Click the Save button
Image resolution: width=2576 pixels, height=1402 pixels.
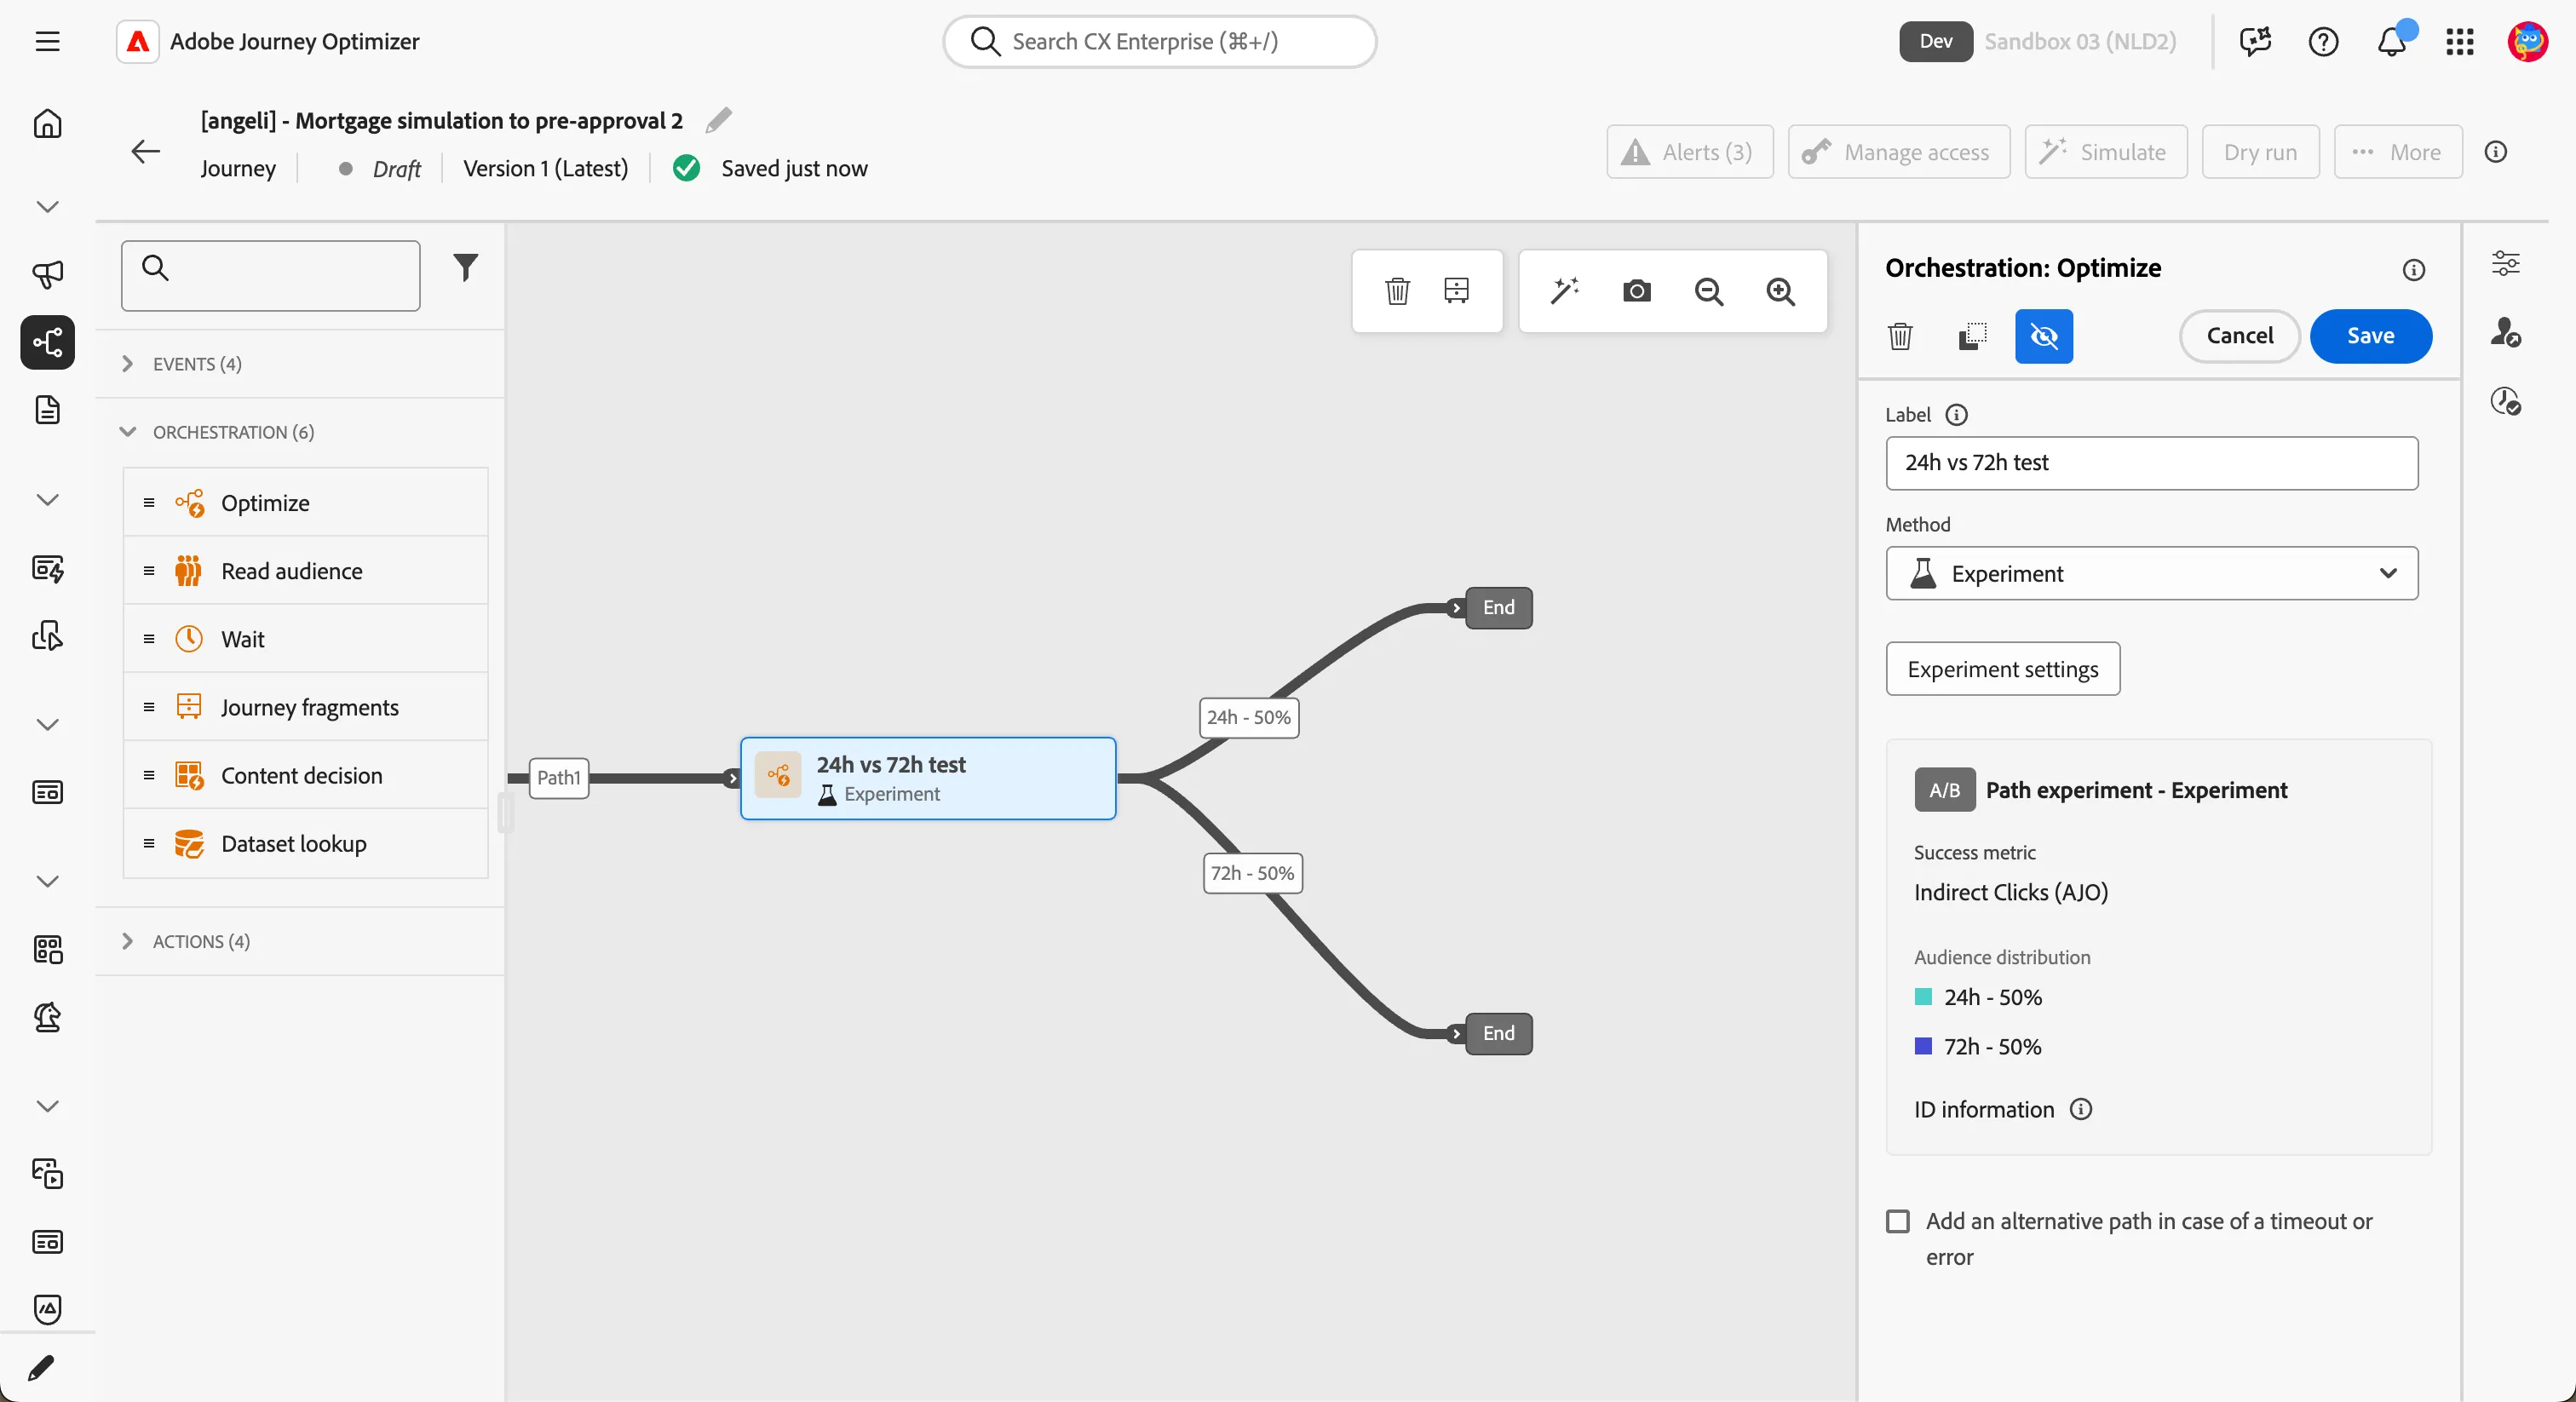click(2370, 336)
